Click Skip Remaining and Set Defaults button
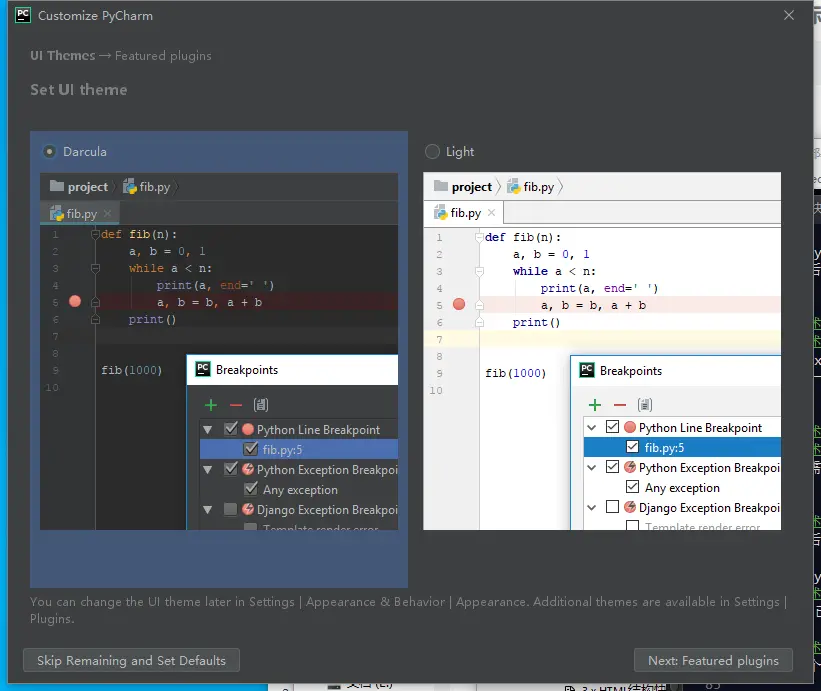This screenshot has height=691, width=821. pos(131,661)
